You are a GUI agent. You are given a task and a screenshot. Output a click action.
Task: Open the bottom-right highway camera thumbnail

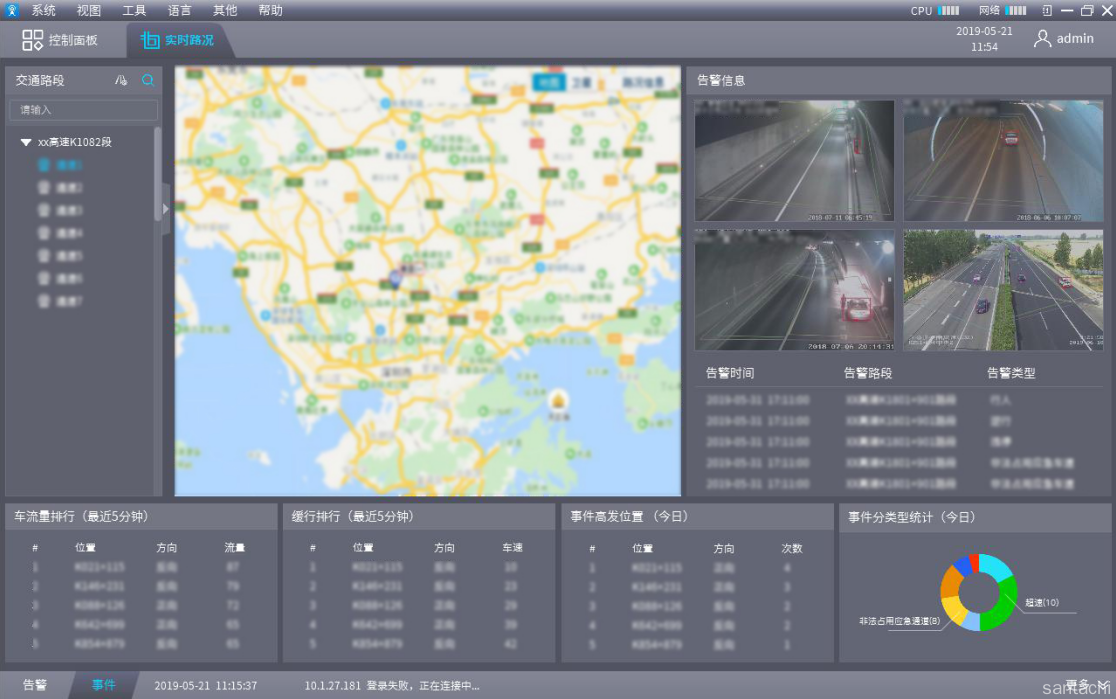click(1003, 290)
